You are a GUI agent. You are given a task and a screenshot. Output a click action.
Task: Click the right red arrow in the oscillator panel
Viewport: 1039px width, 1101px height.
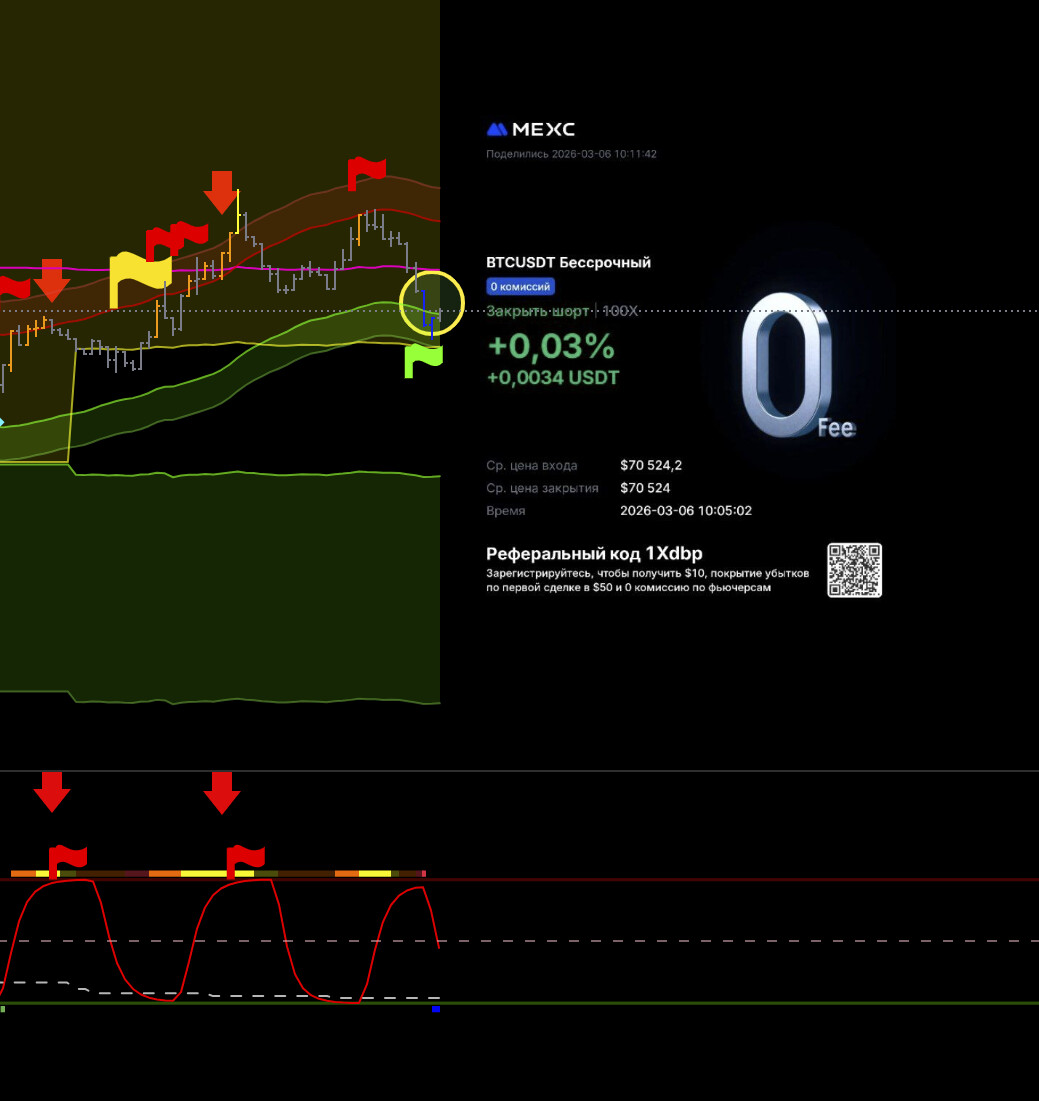221,791
